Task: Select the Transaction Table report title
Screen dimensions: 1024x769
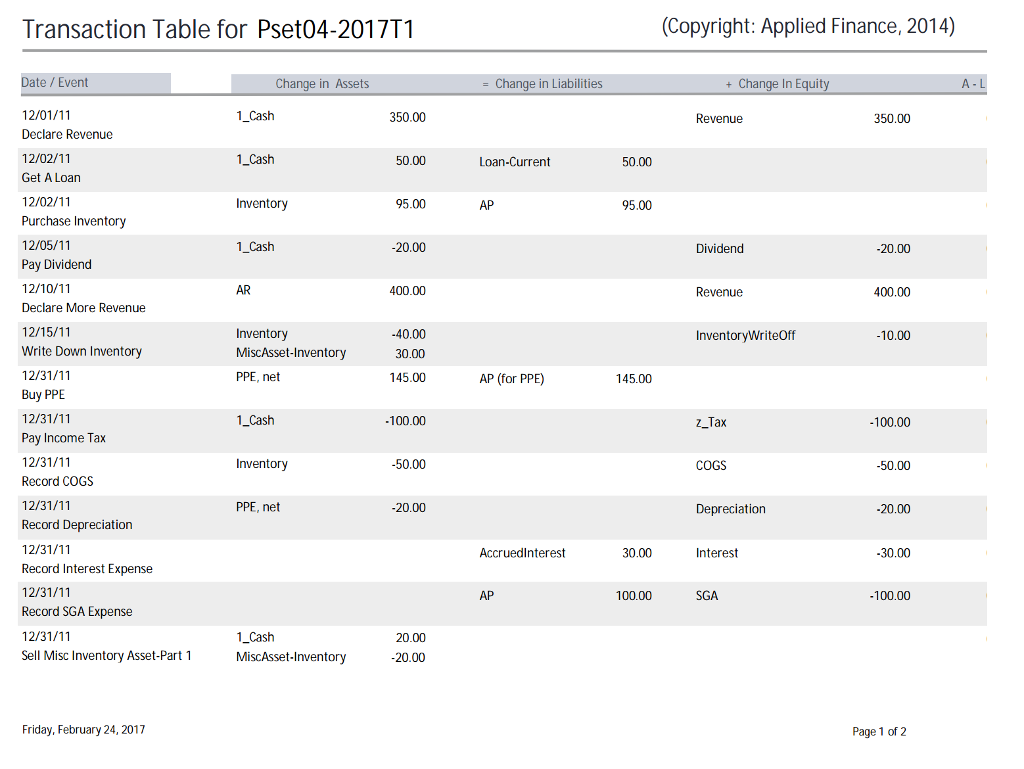Action: 218,30
